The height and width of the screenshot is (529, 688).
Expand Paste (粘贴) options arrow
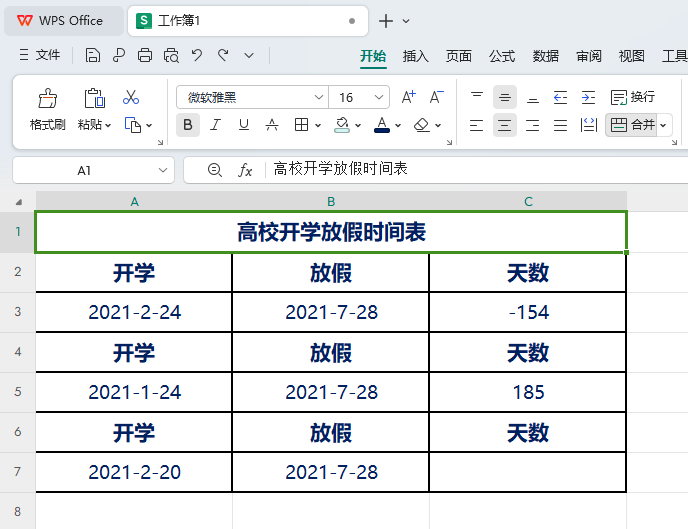click(x=108, y=125)
